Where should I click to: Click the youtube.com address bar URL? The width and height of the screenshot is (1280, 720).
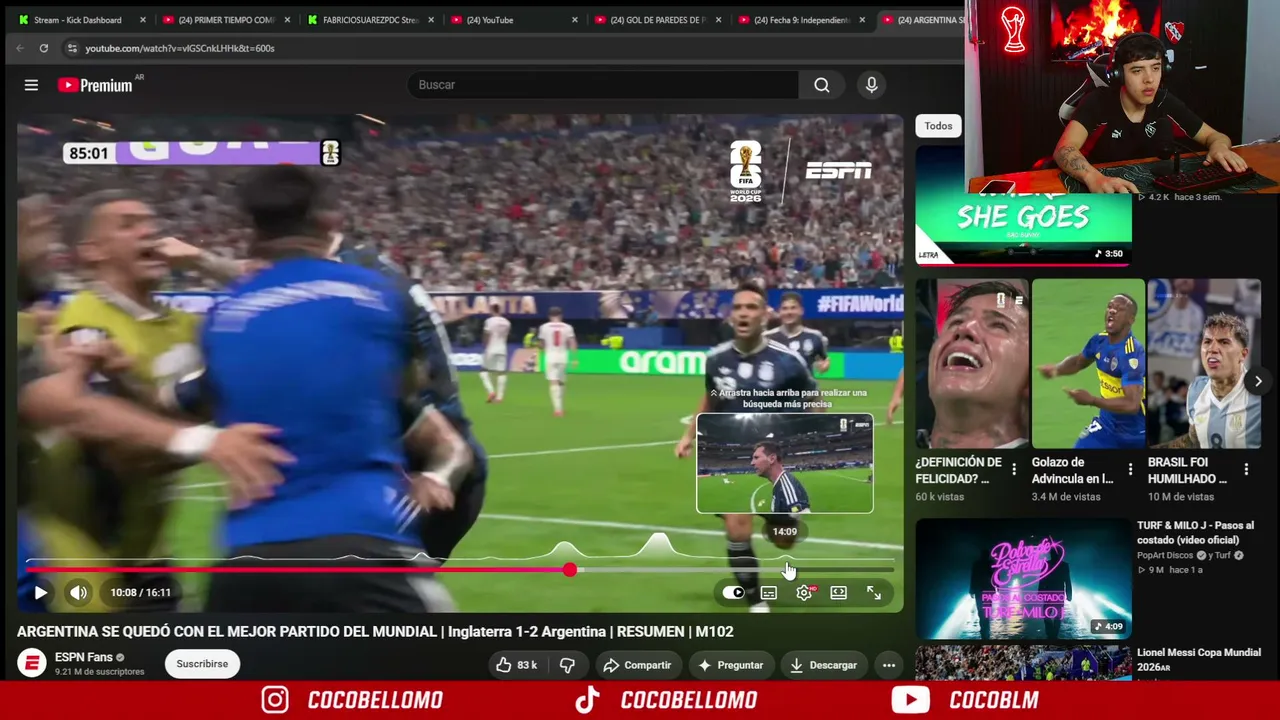point(180,48)
